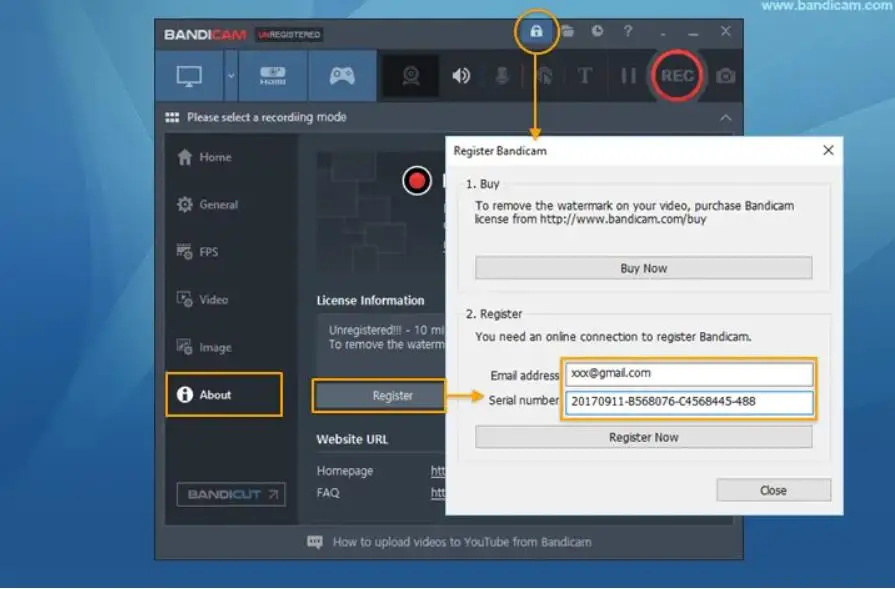Capture a screenshot with the camera icon
895x589 pixels.
725,76
